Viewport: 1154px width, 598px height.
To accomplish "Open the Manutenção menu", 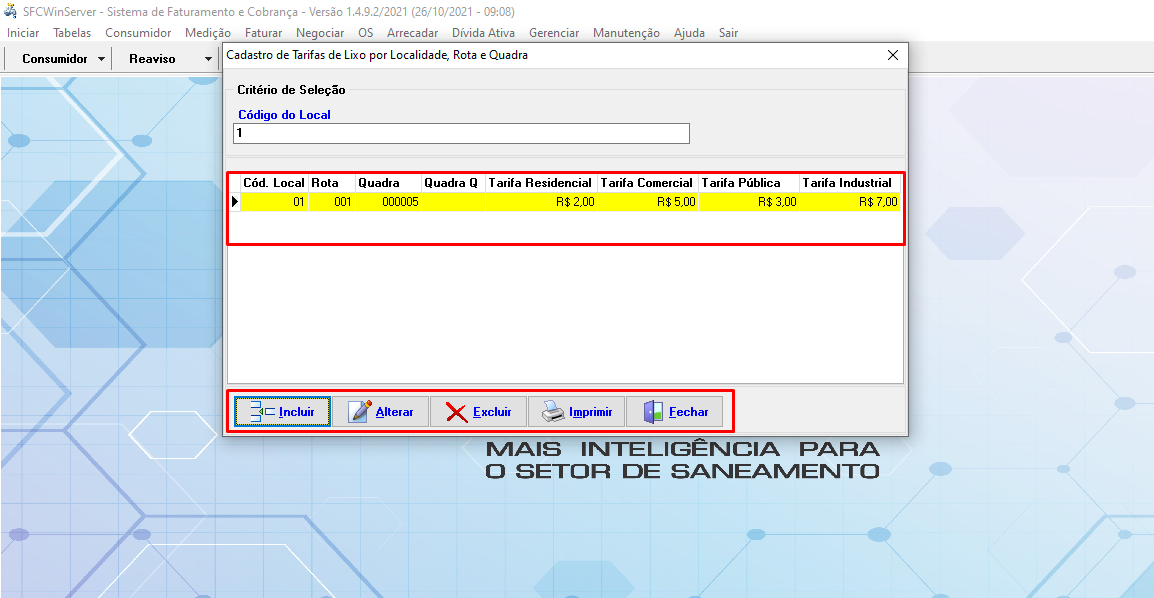I will [626, 33].
